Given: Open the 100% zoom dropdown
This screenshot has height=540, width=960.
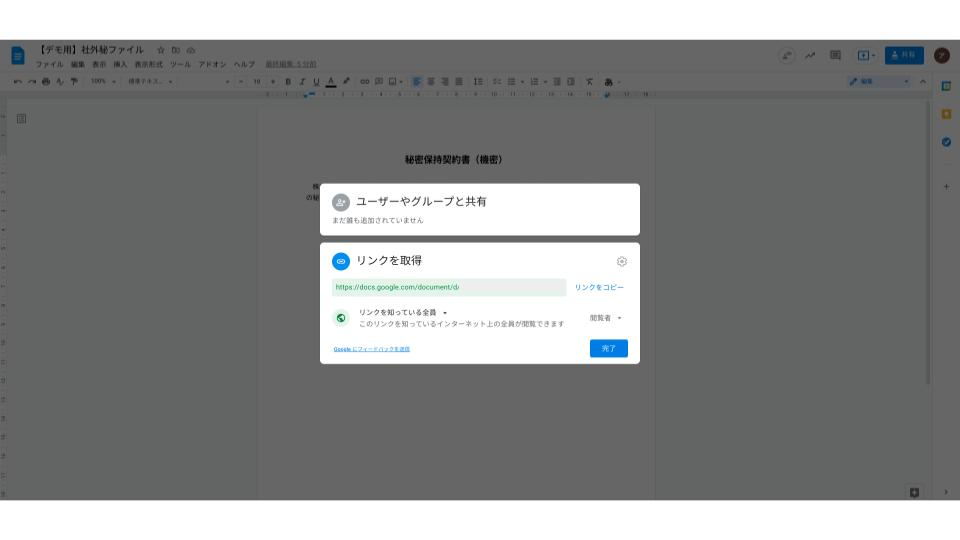Looking at the screenshot, I should point(103,81).
